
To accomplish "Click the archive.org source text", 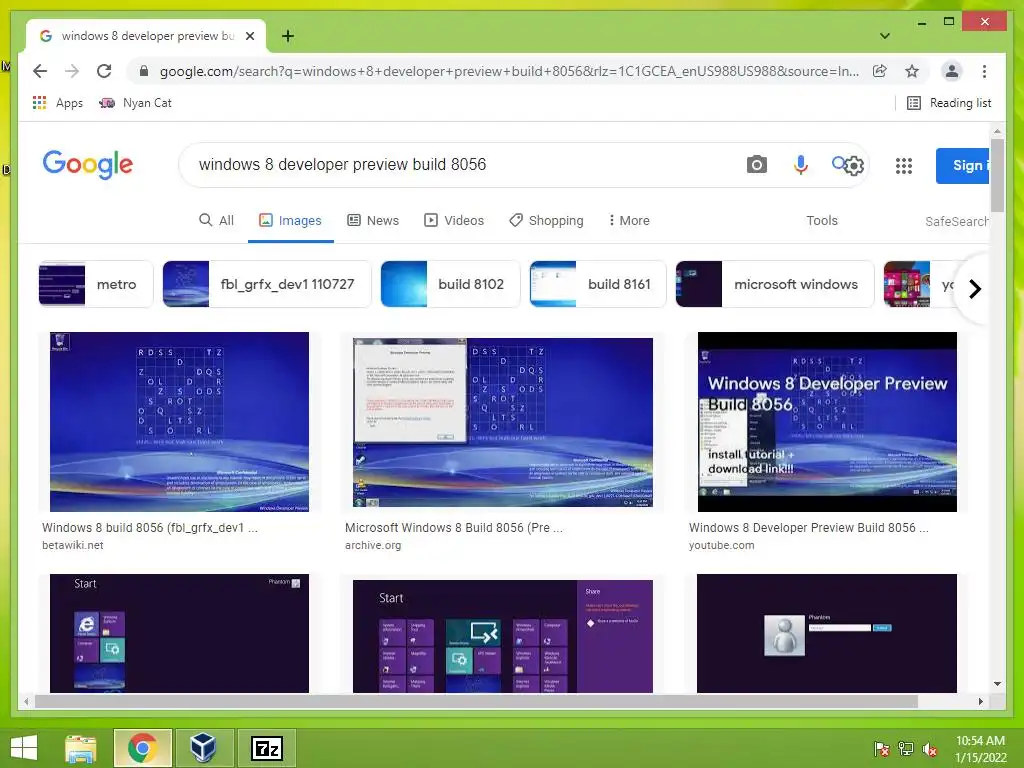I will 373,545.
